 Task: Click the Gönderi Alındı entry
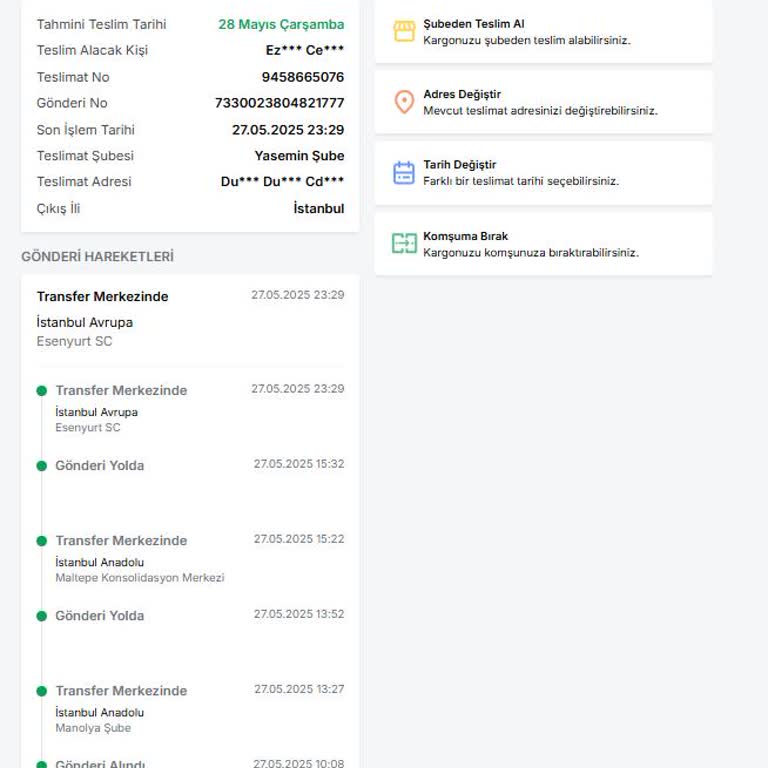tap(100, 763)
